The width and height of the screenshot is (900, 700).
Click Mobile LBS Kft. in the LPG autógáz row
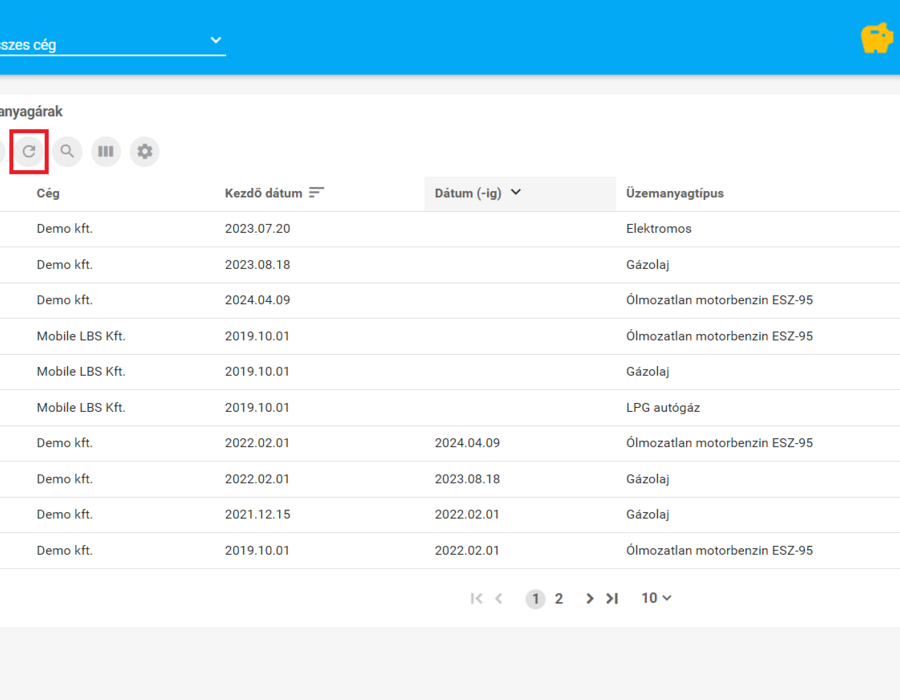(81, 408)
